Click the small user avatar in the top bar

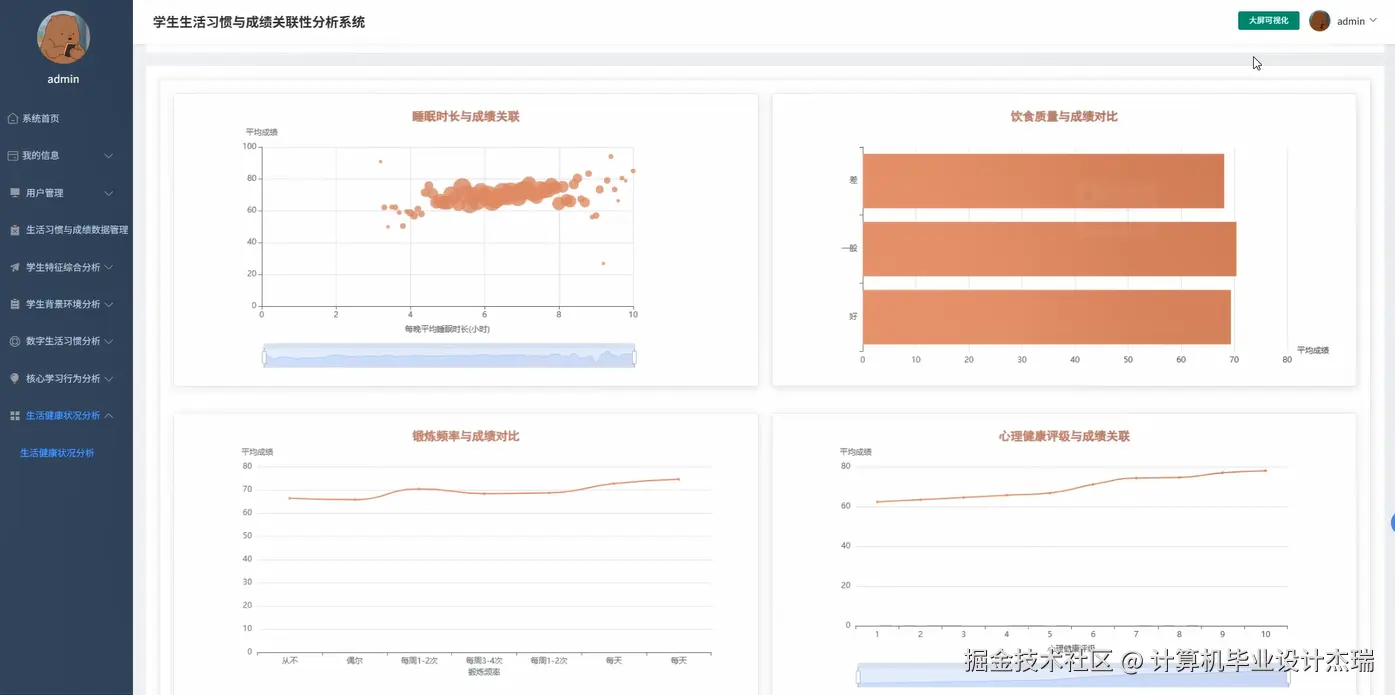(x=1320, y=21)
